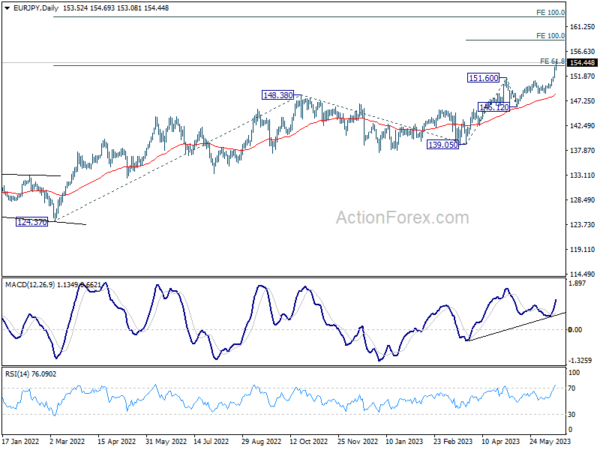
Task: Open the EURJPY chart dropdown triangle
Action: 7,8
